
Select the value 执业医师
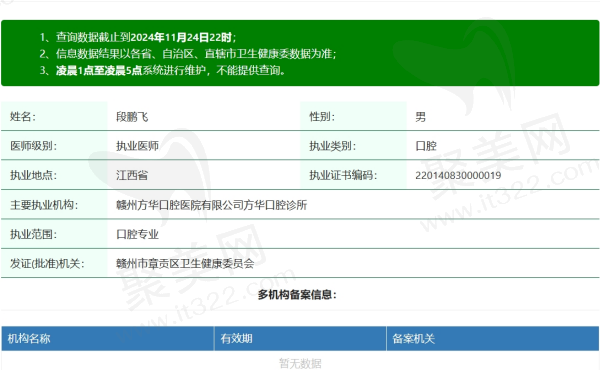(x=137, y=146)
